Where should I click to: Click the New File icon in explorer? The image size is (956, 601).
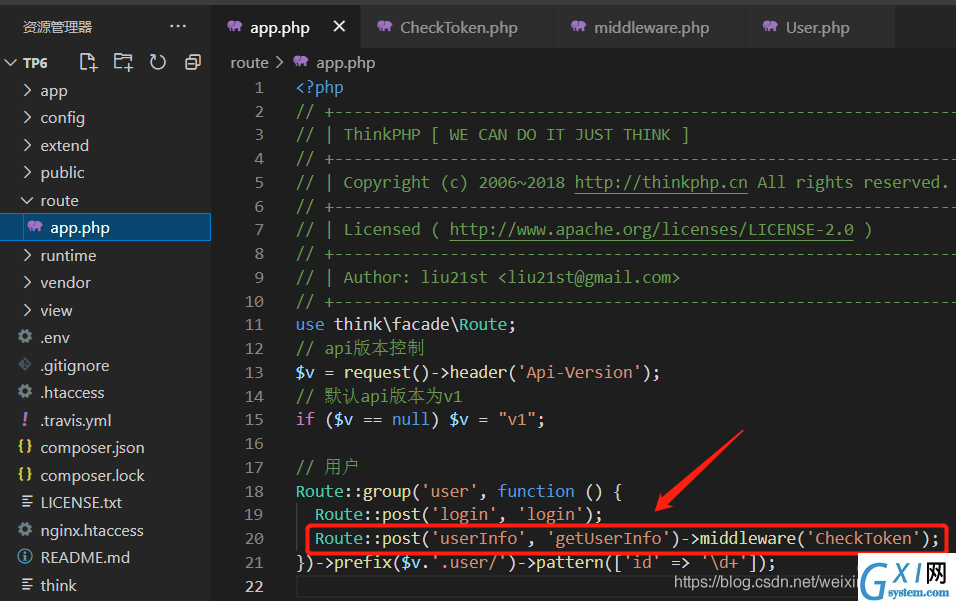tap(88, 62)
